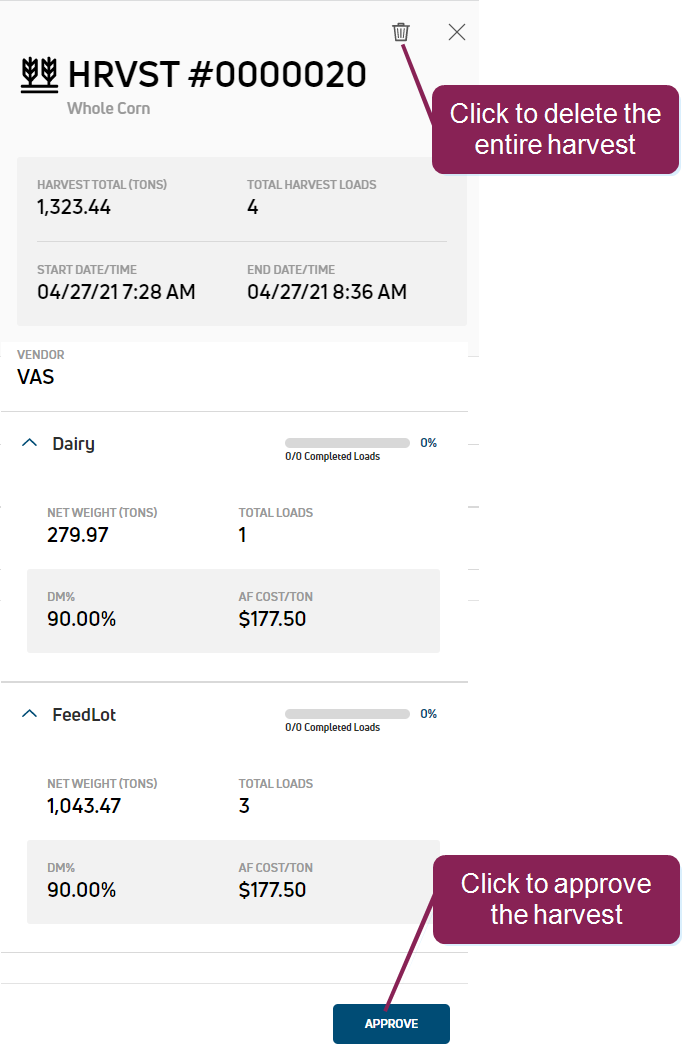The height and width of the screenshot is (1056, 697).
Task: Click the Whole Corn subtitle
Action: [108, 108]
